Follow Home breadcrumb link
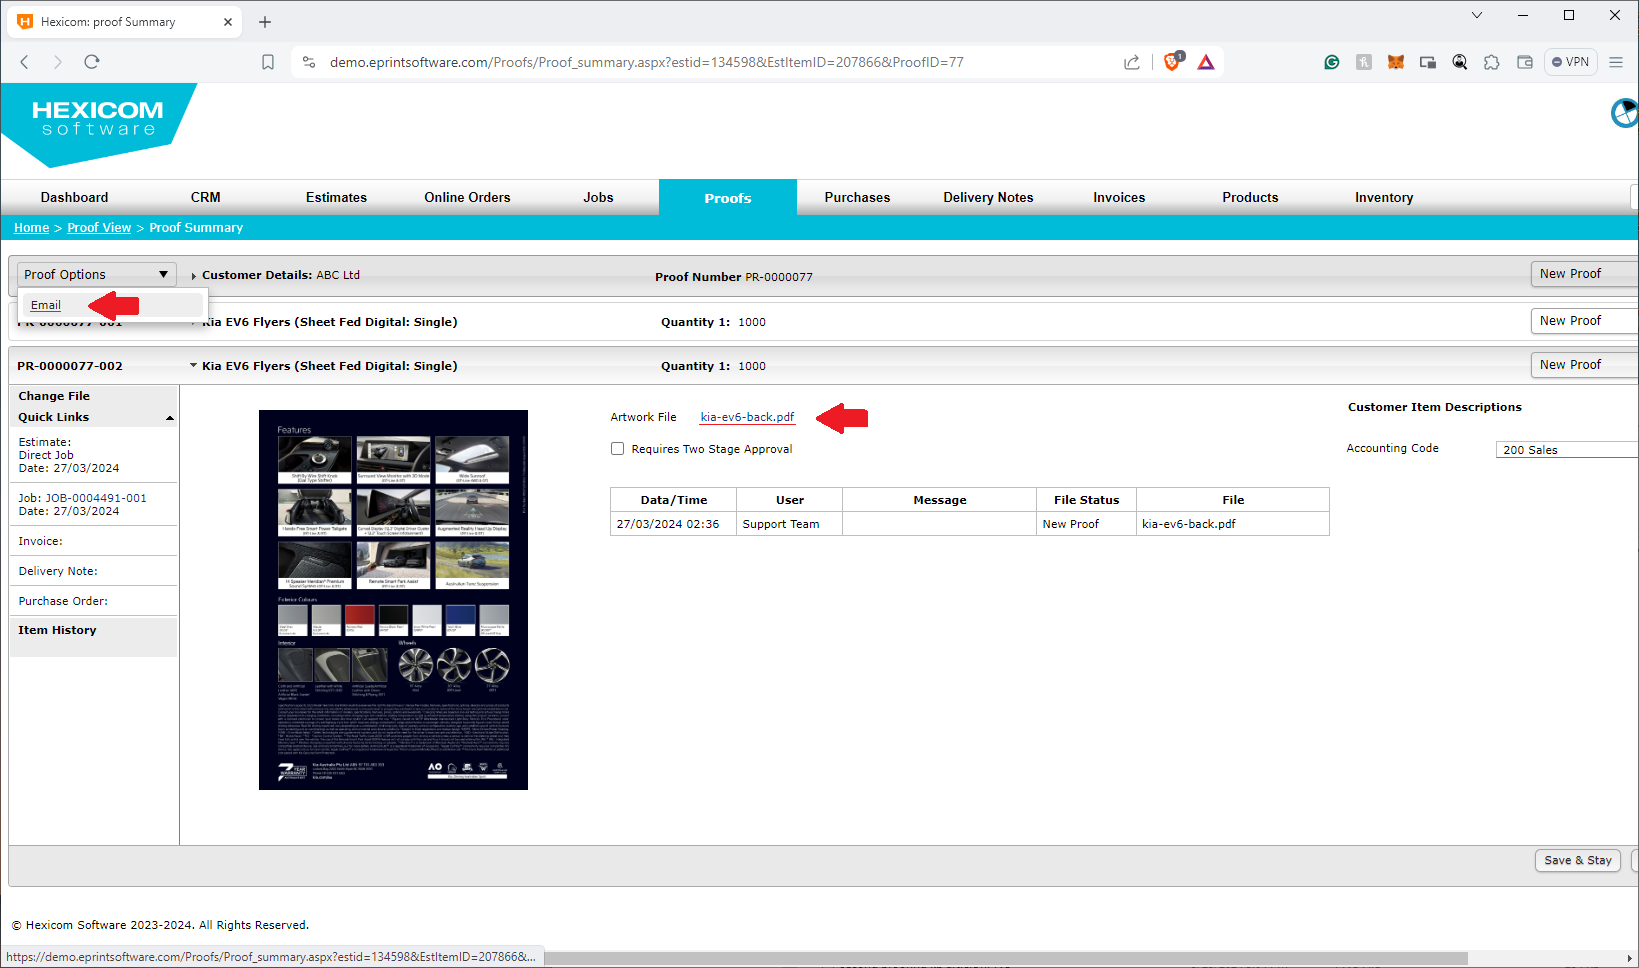1639x968 pixels. pyautogui.click(x=31, y=228)
